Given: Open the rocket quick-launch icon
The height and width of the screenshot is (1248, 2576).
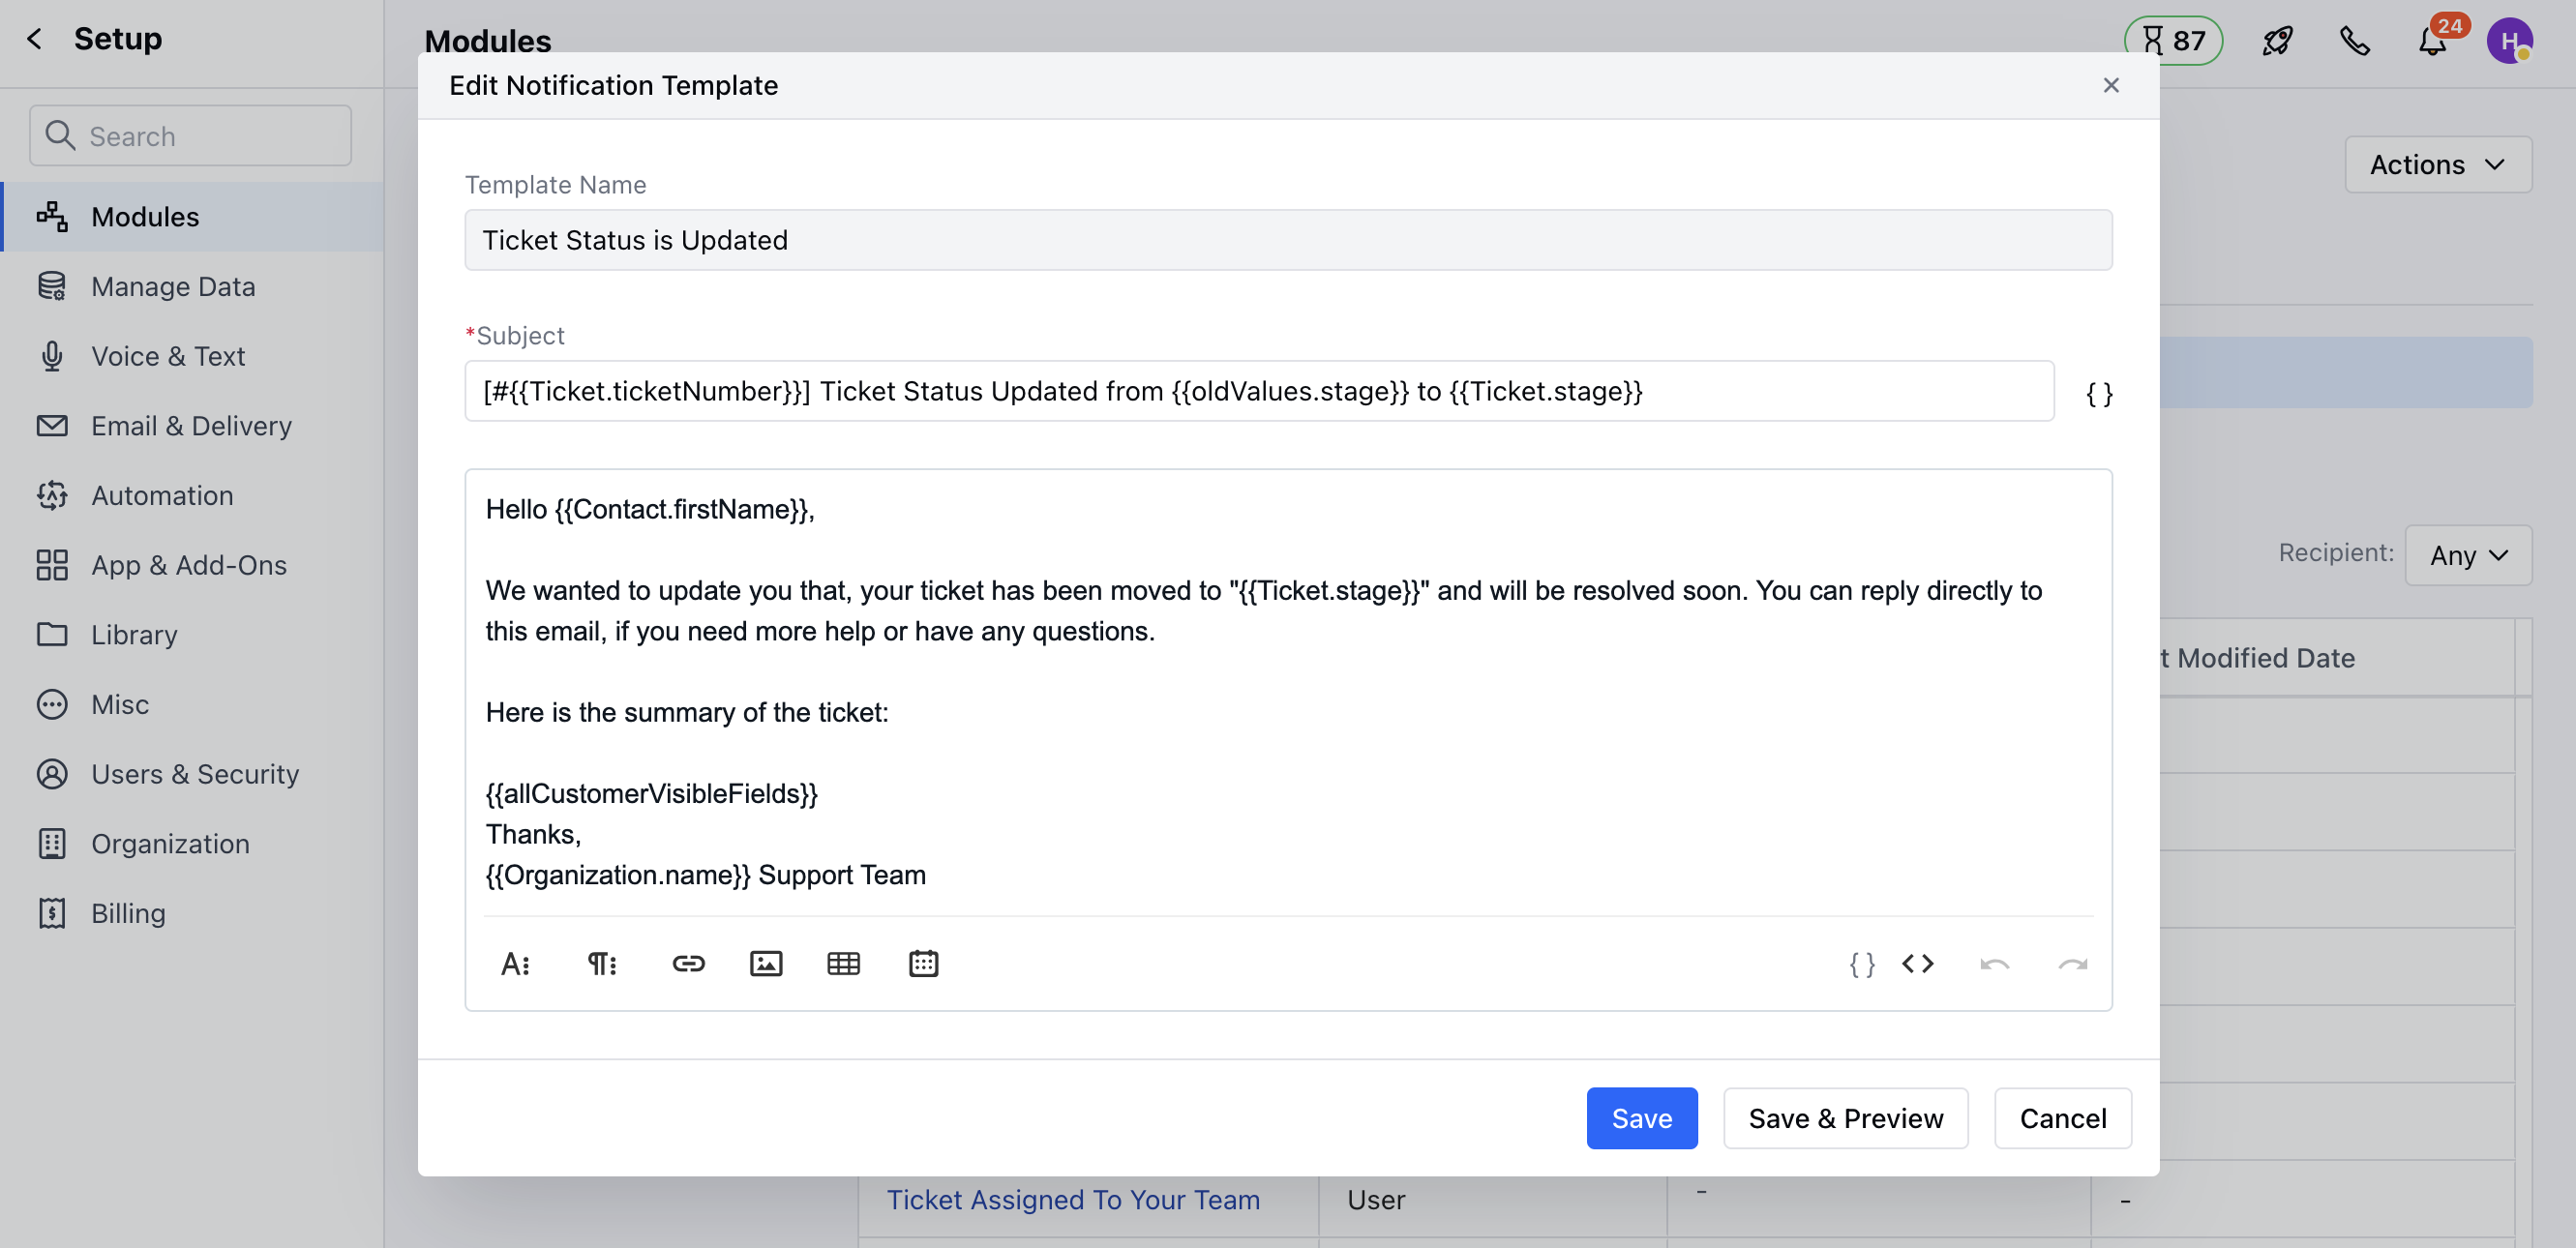Looking at the screenshot, I should coord(2278,41).
